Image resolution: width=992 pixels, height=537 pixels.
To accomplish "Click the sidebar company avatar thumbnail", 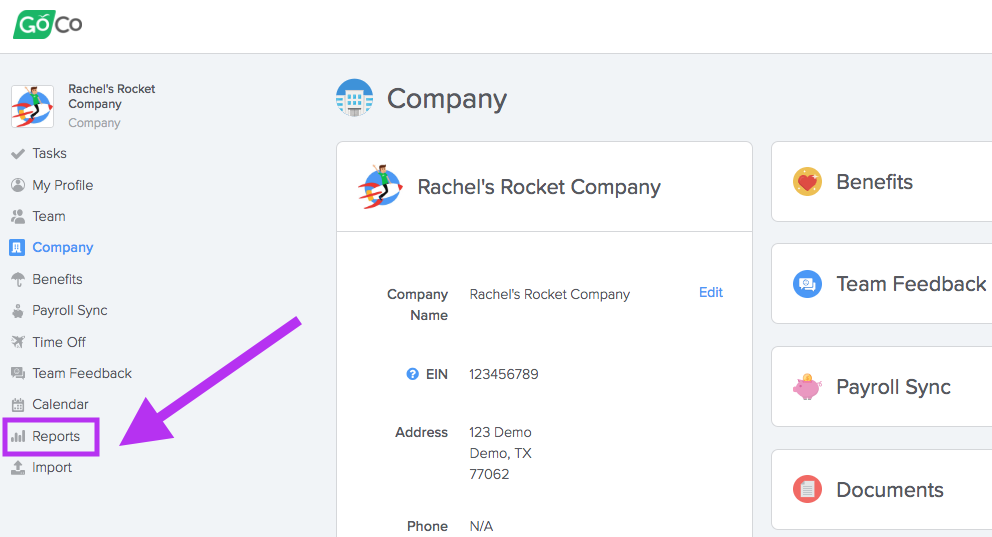I will coord(32,106).
